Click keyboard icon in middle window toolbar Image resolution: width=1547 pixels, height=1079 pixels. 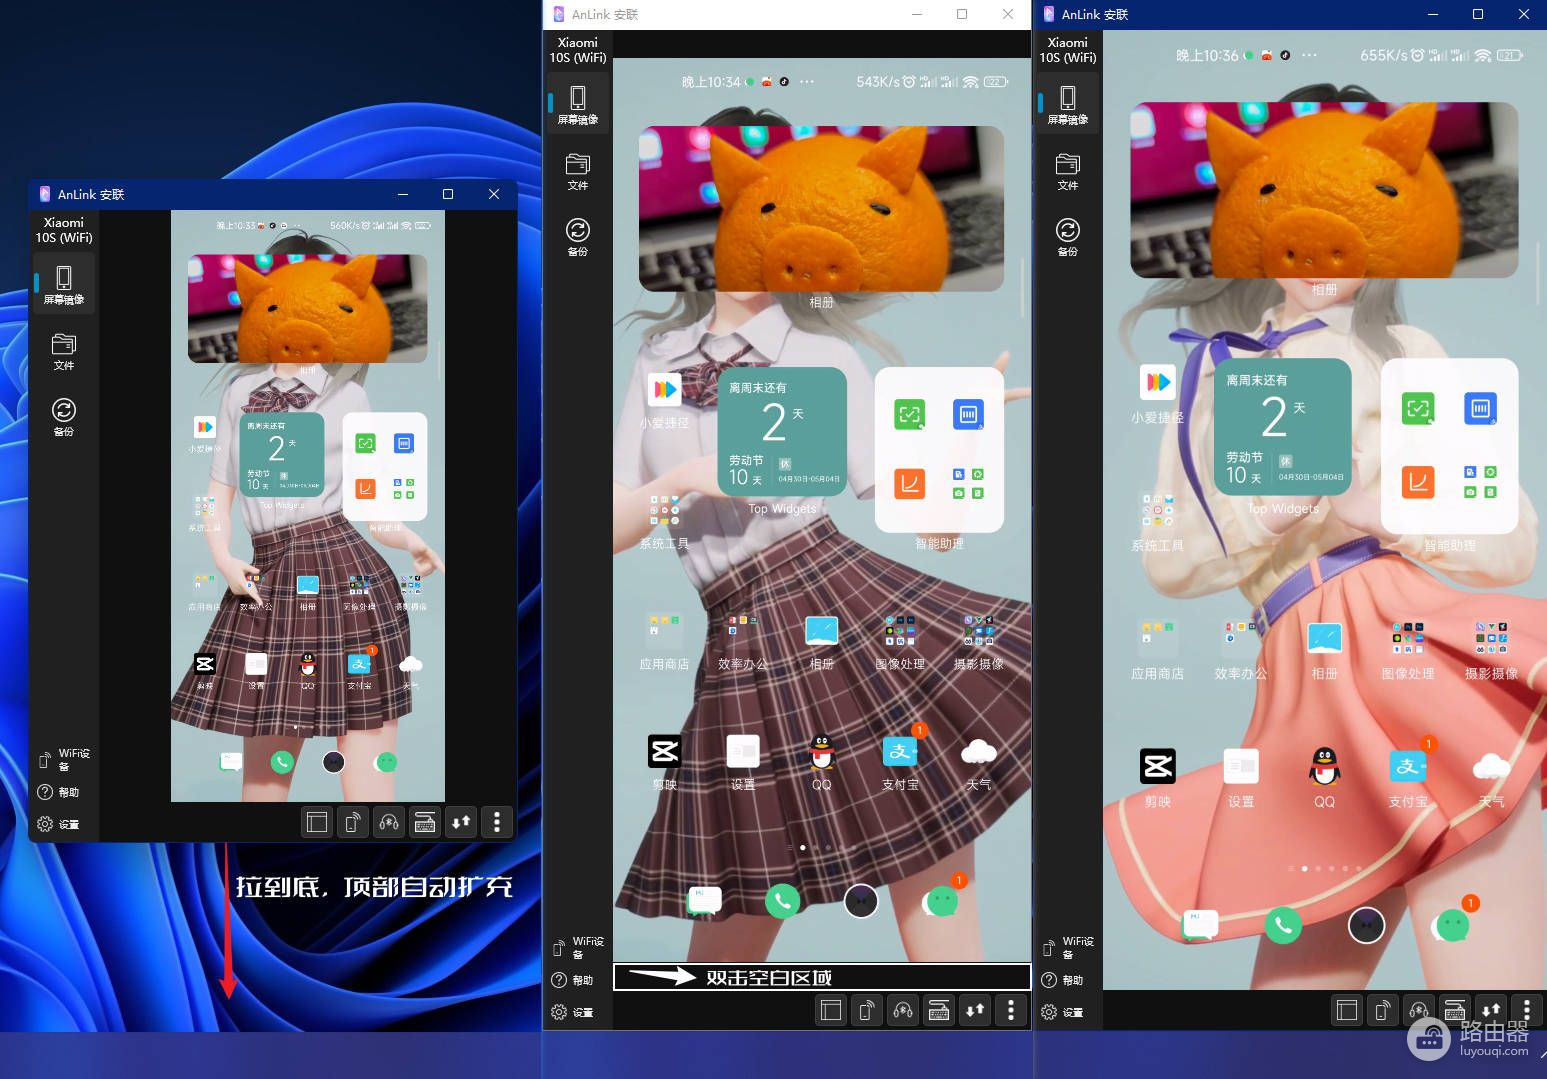point(939,1010)
